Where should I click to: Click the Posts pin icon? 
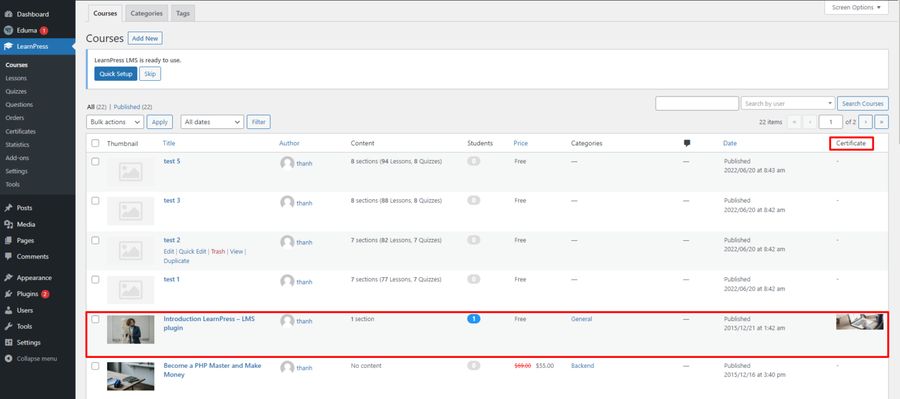tap(8, 208)
